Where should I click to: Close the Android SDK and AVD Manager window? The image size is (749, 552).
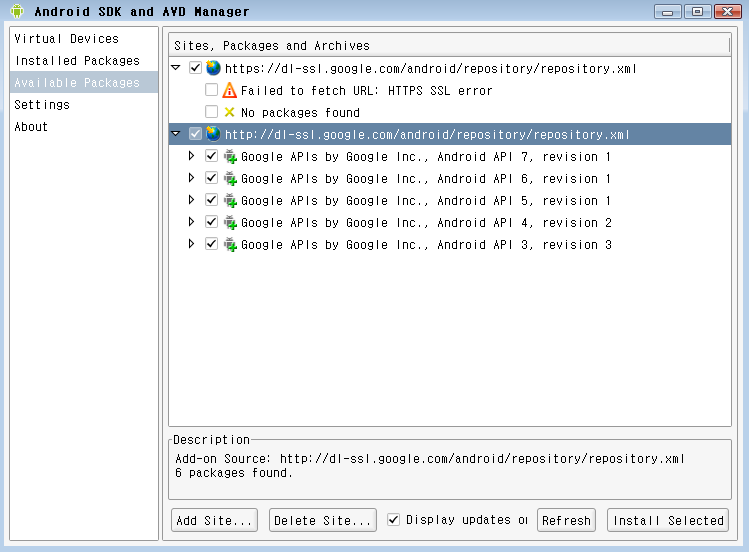[728, 11]
